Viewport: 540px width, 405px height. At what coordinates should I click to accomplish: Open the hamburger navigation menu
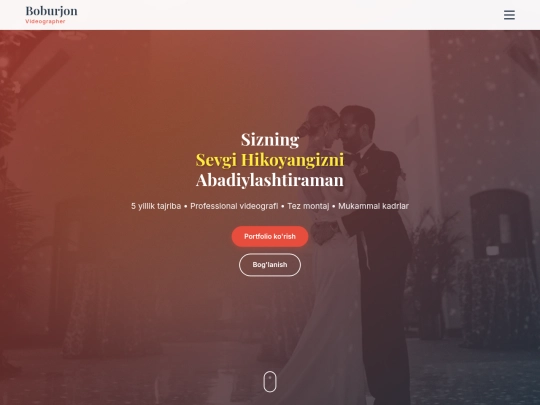point(509,15)
